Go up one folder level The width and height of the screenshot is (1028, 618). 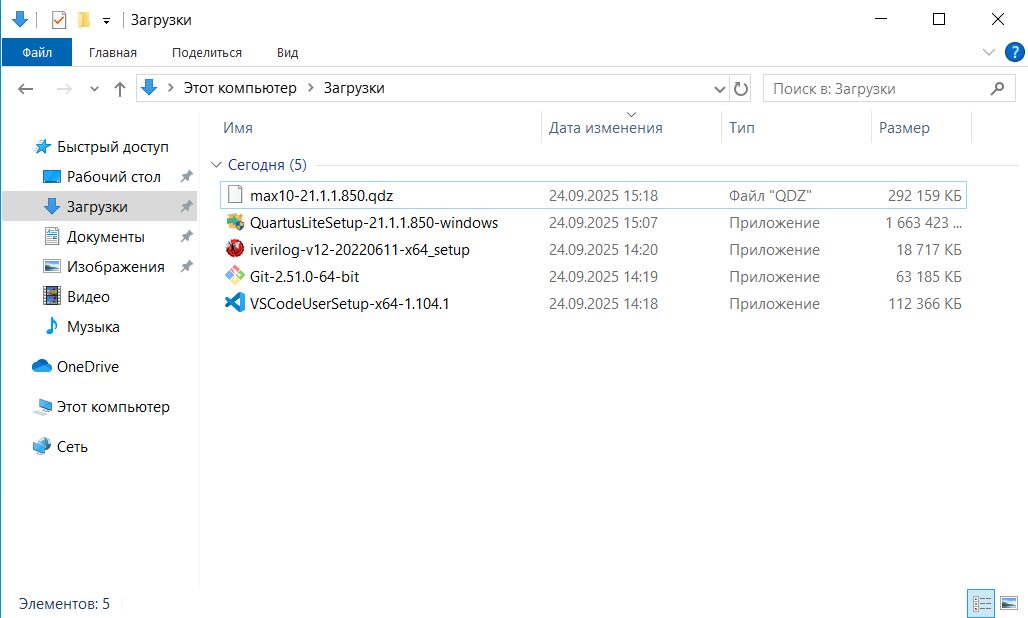(x=119, y=88)
